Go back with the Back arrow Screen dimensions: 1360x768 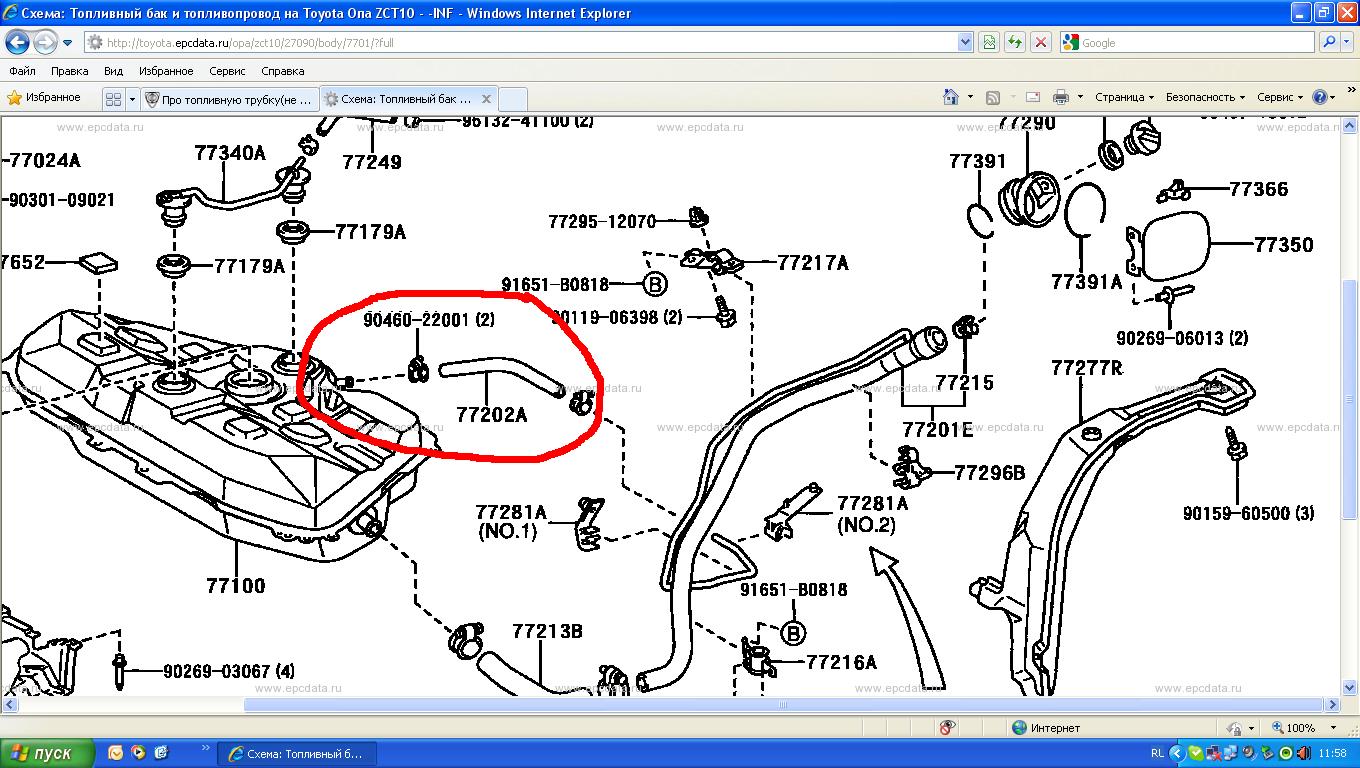click(17, 42)
